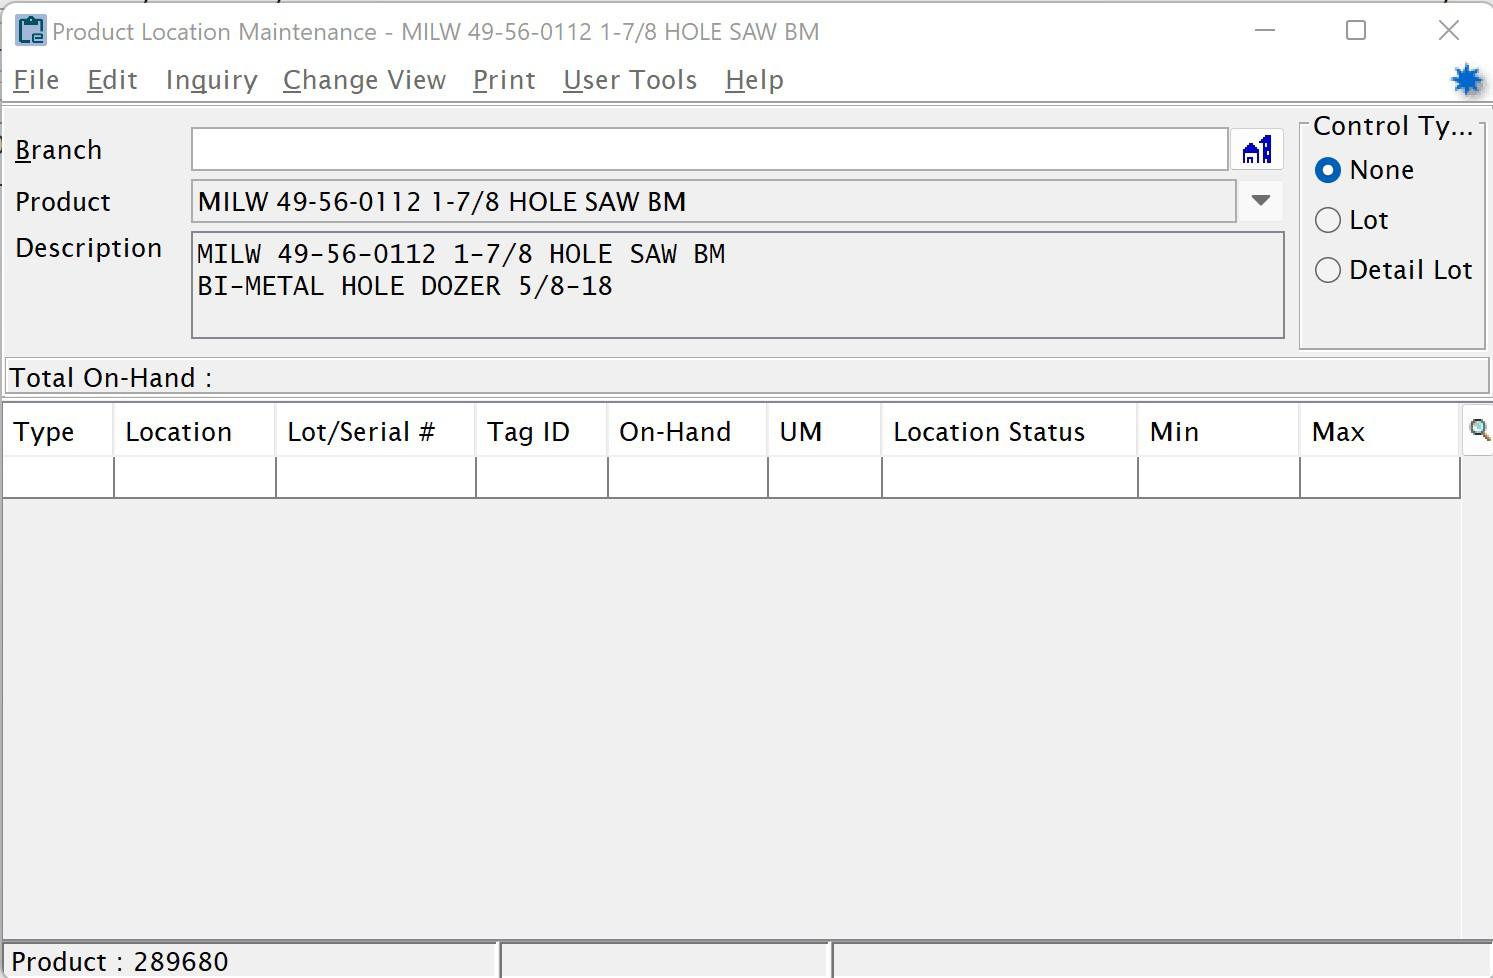Screen dimensions: 1493x978
Task: Click the magnifier icon beside Max column
Action: (x=1478, y=431)
